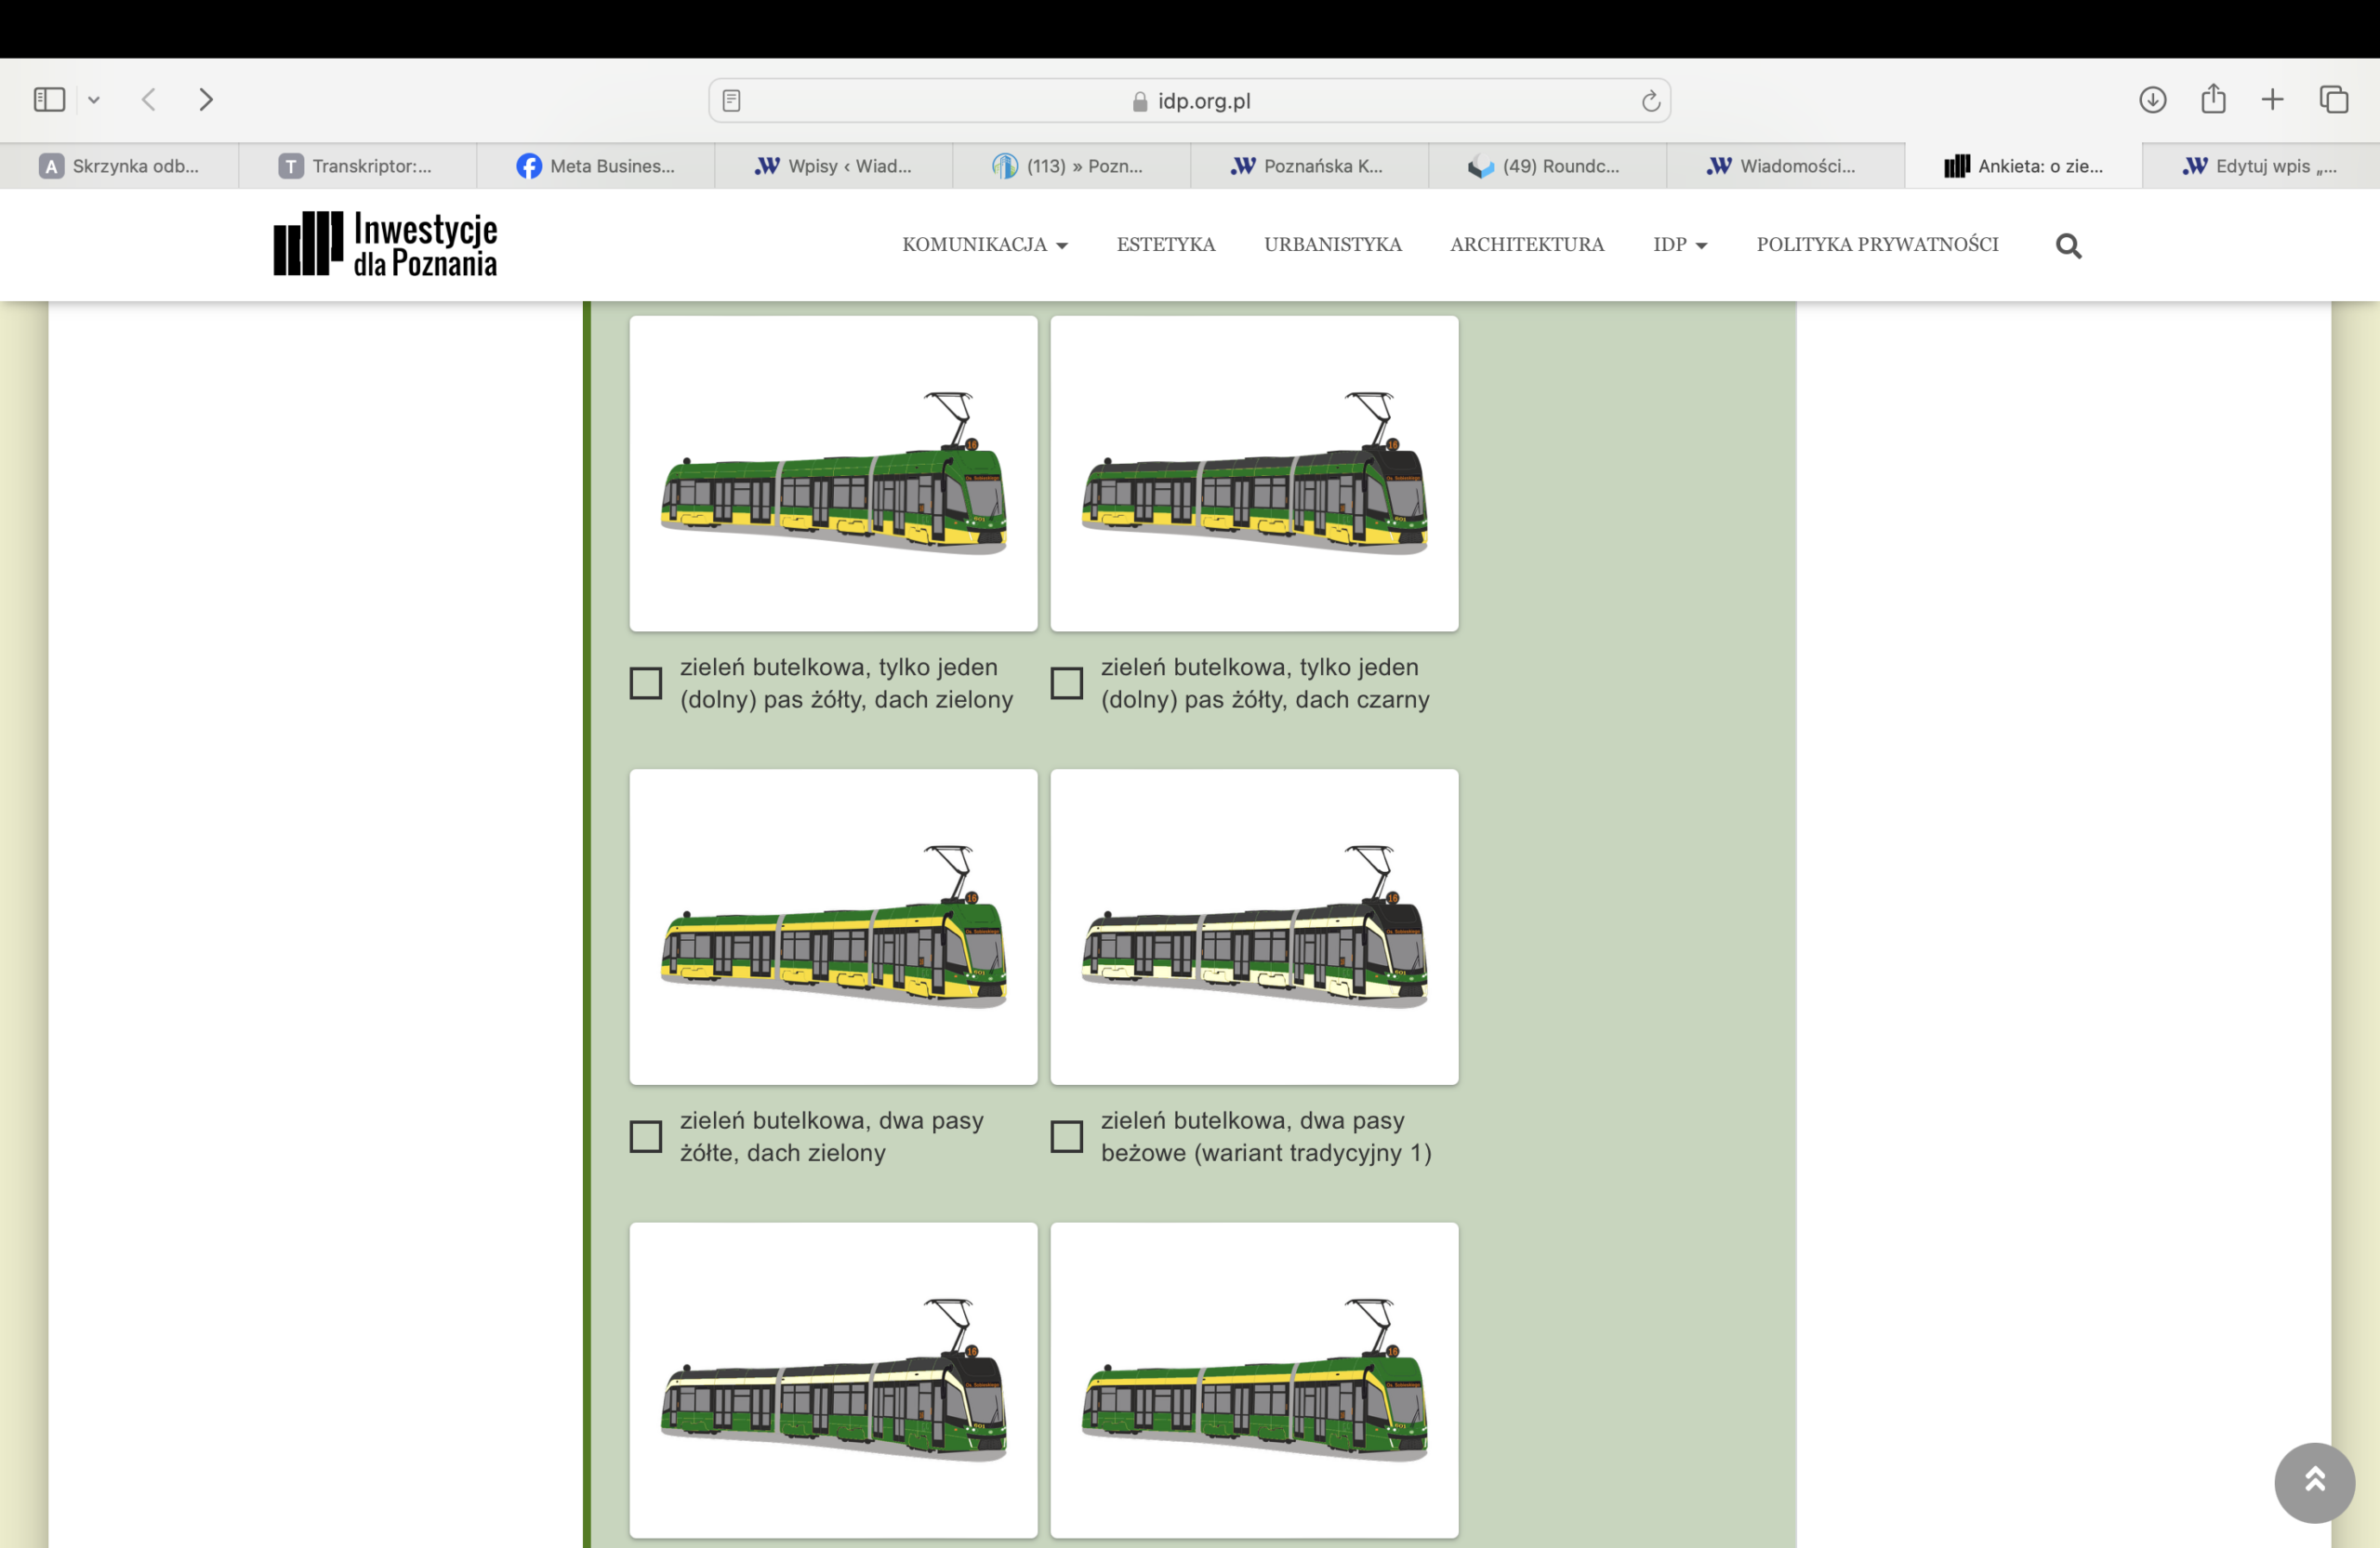This screenshot has height=1548, width=2380.
Task: Open a new tab with the plus button
Action: click(2272, 100)
